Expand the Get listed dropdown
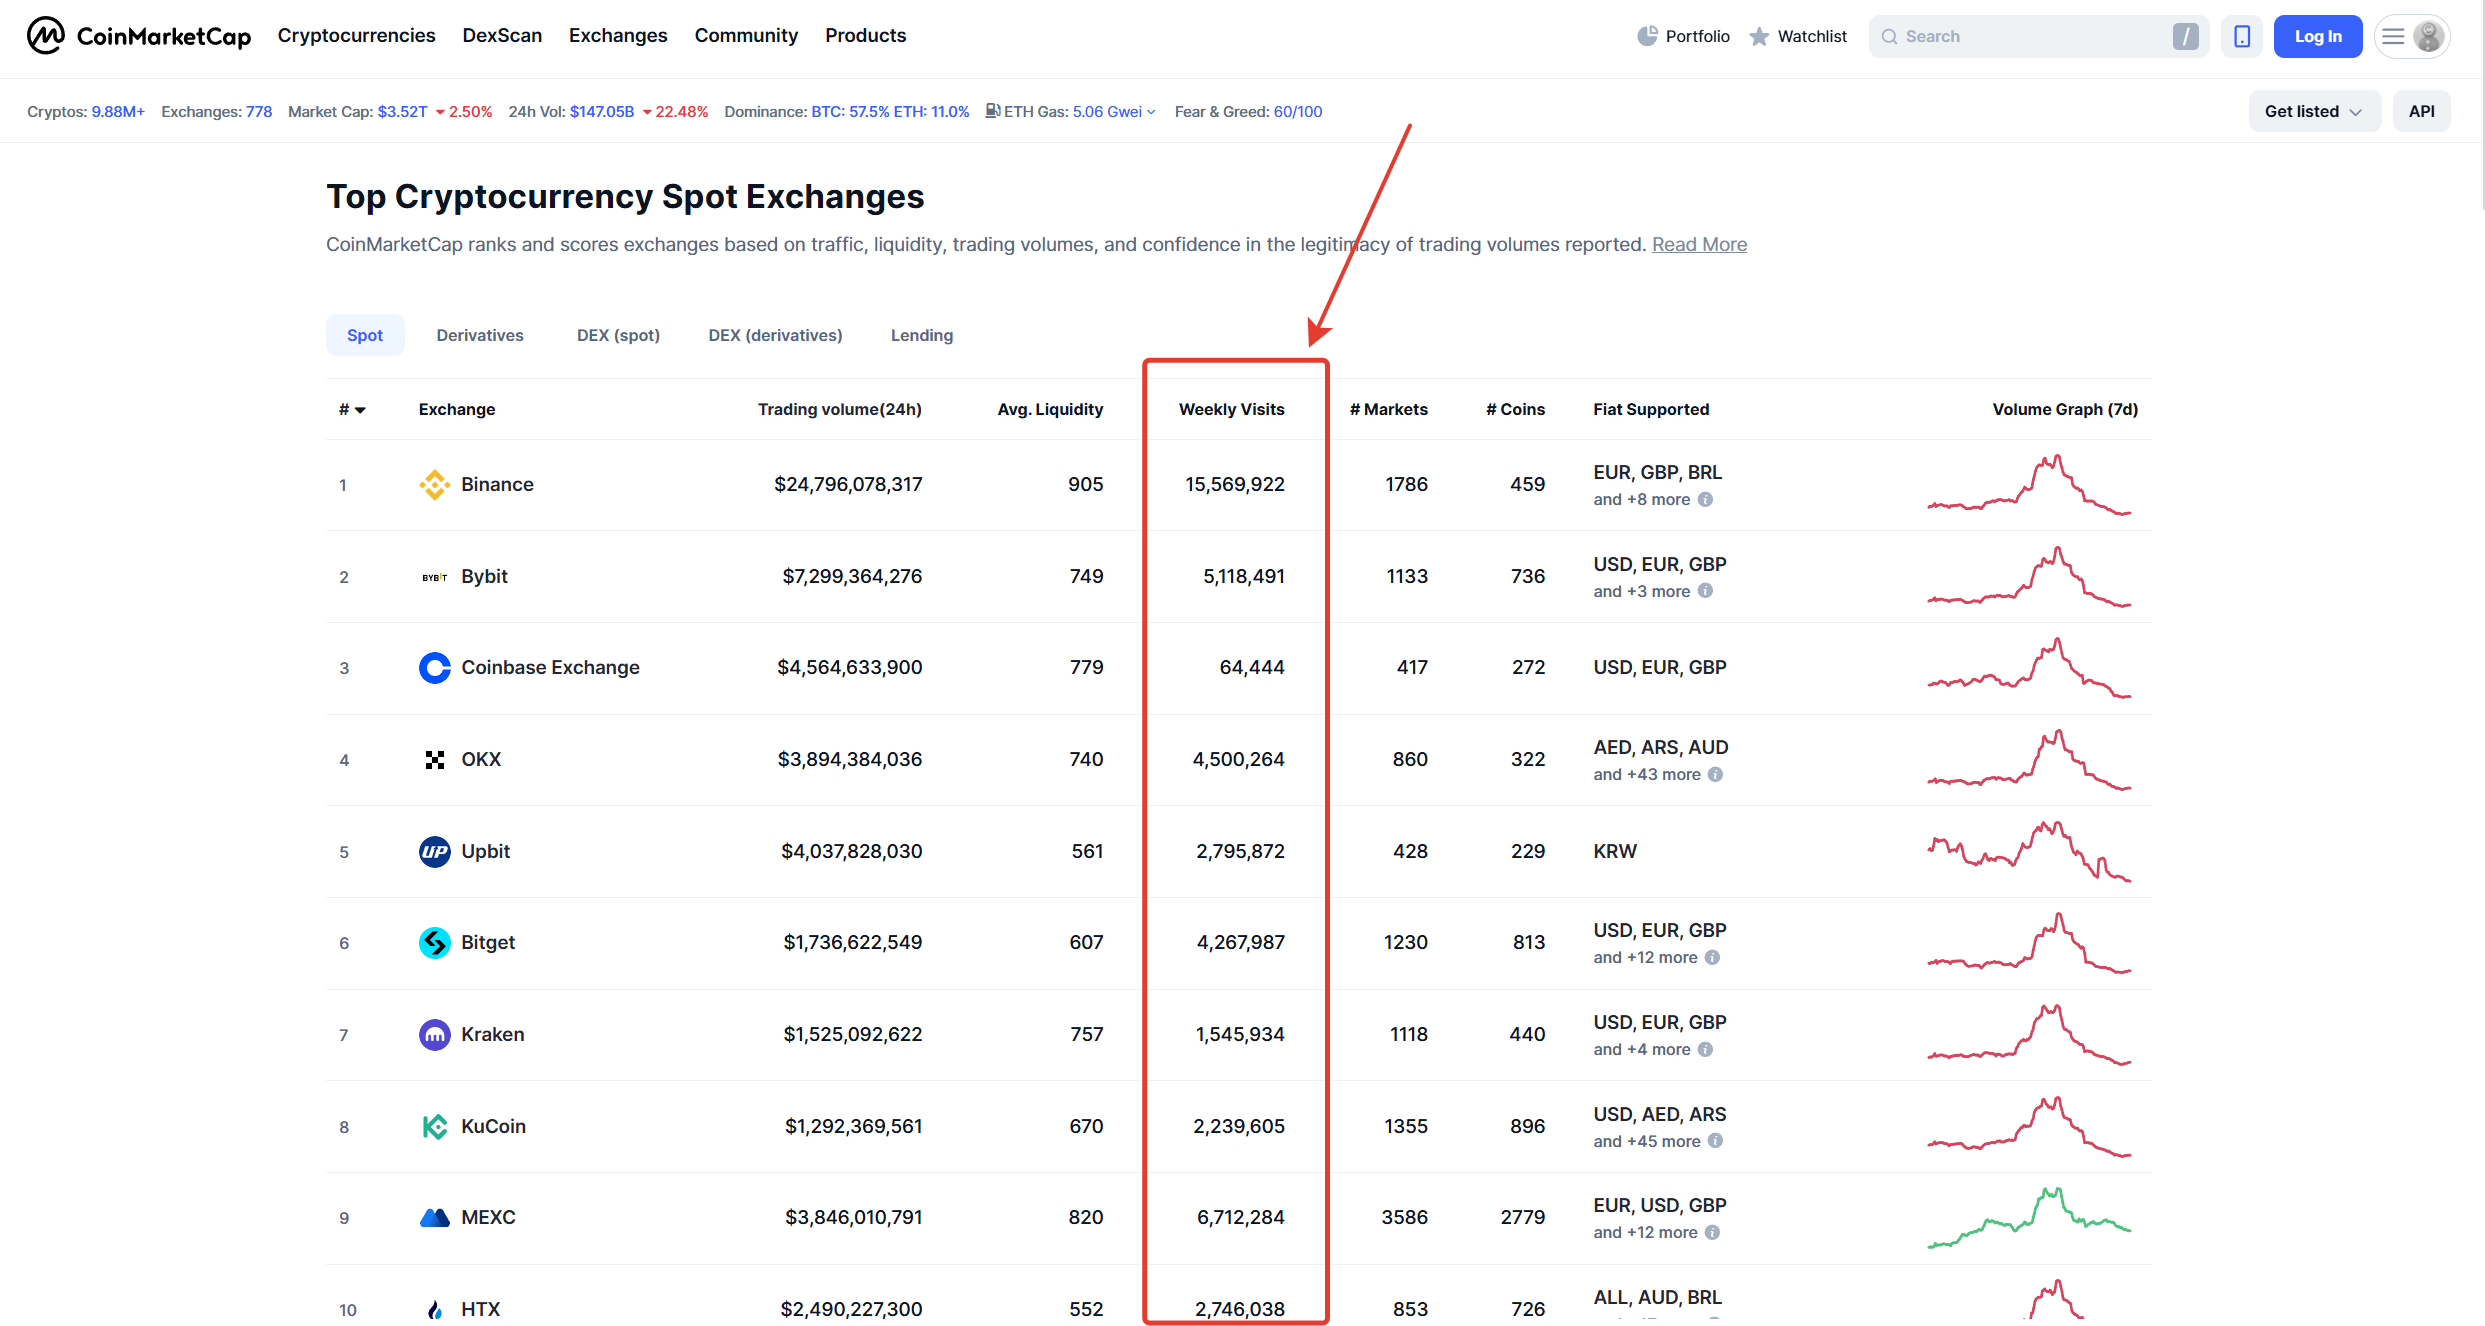Screen dimensions: 2485x1326 (2314, 111)
